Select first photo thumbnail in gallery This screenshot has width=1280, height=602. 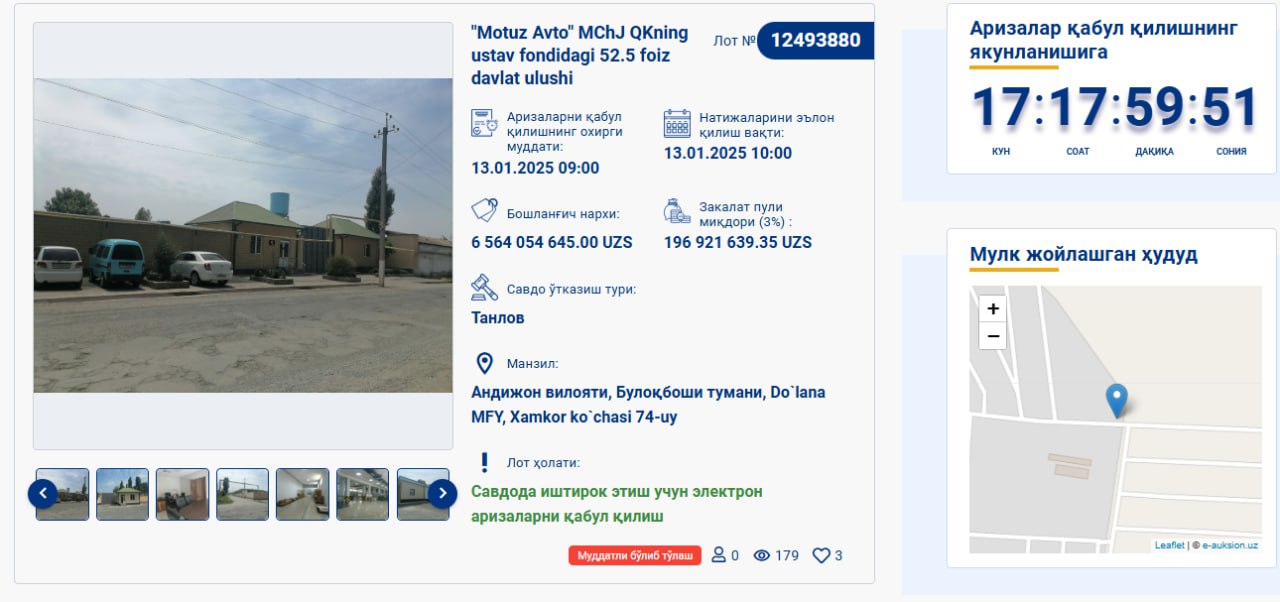tap(63, 494)
